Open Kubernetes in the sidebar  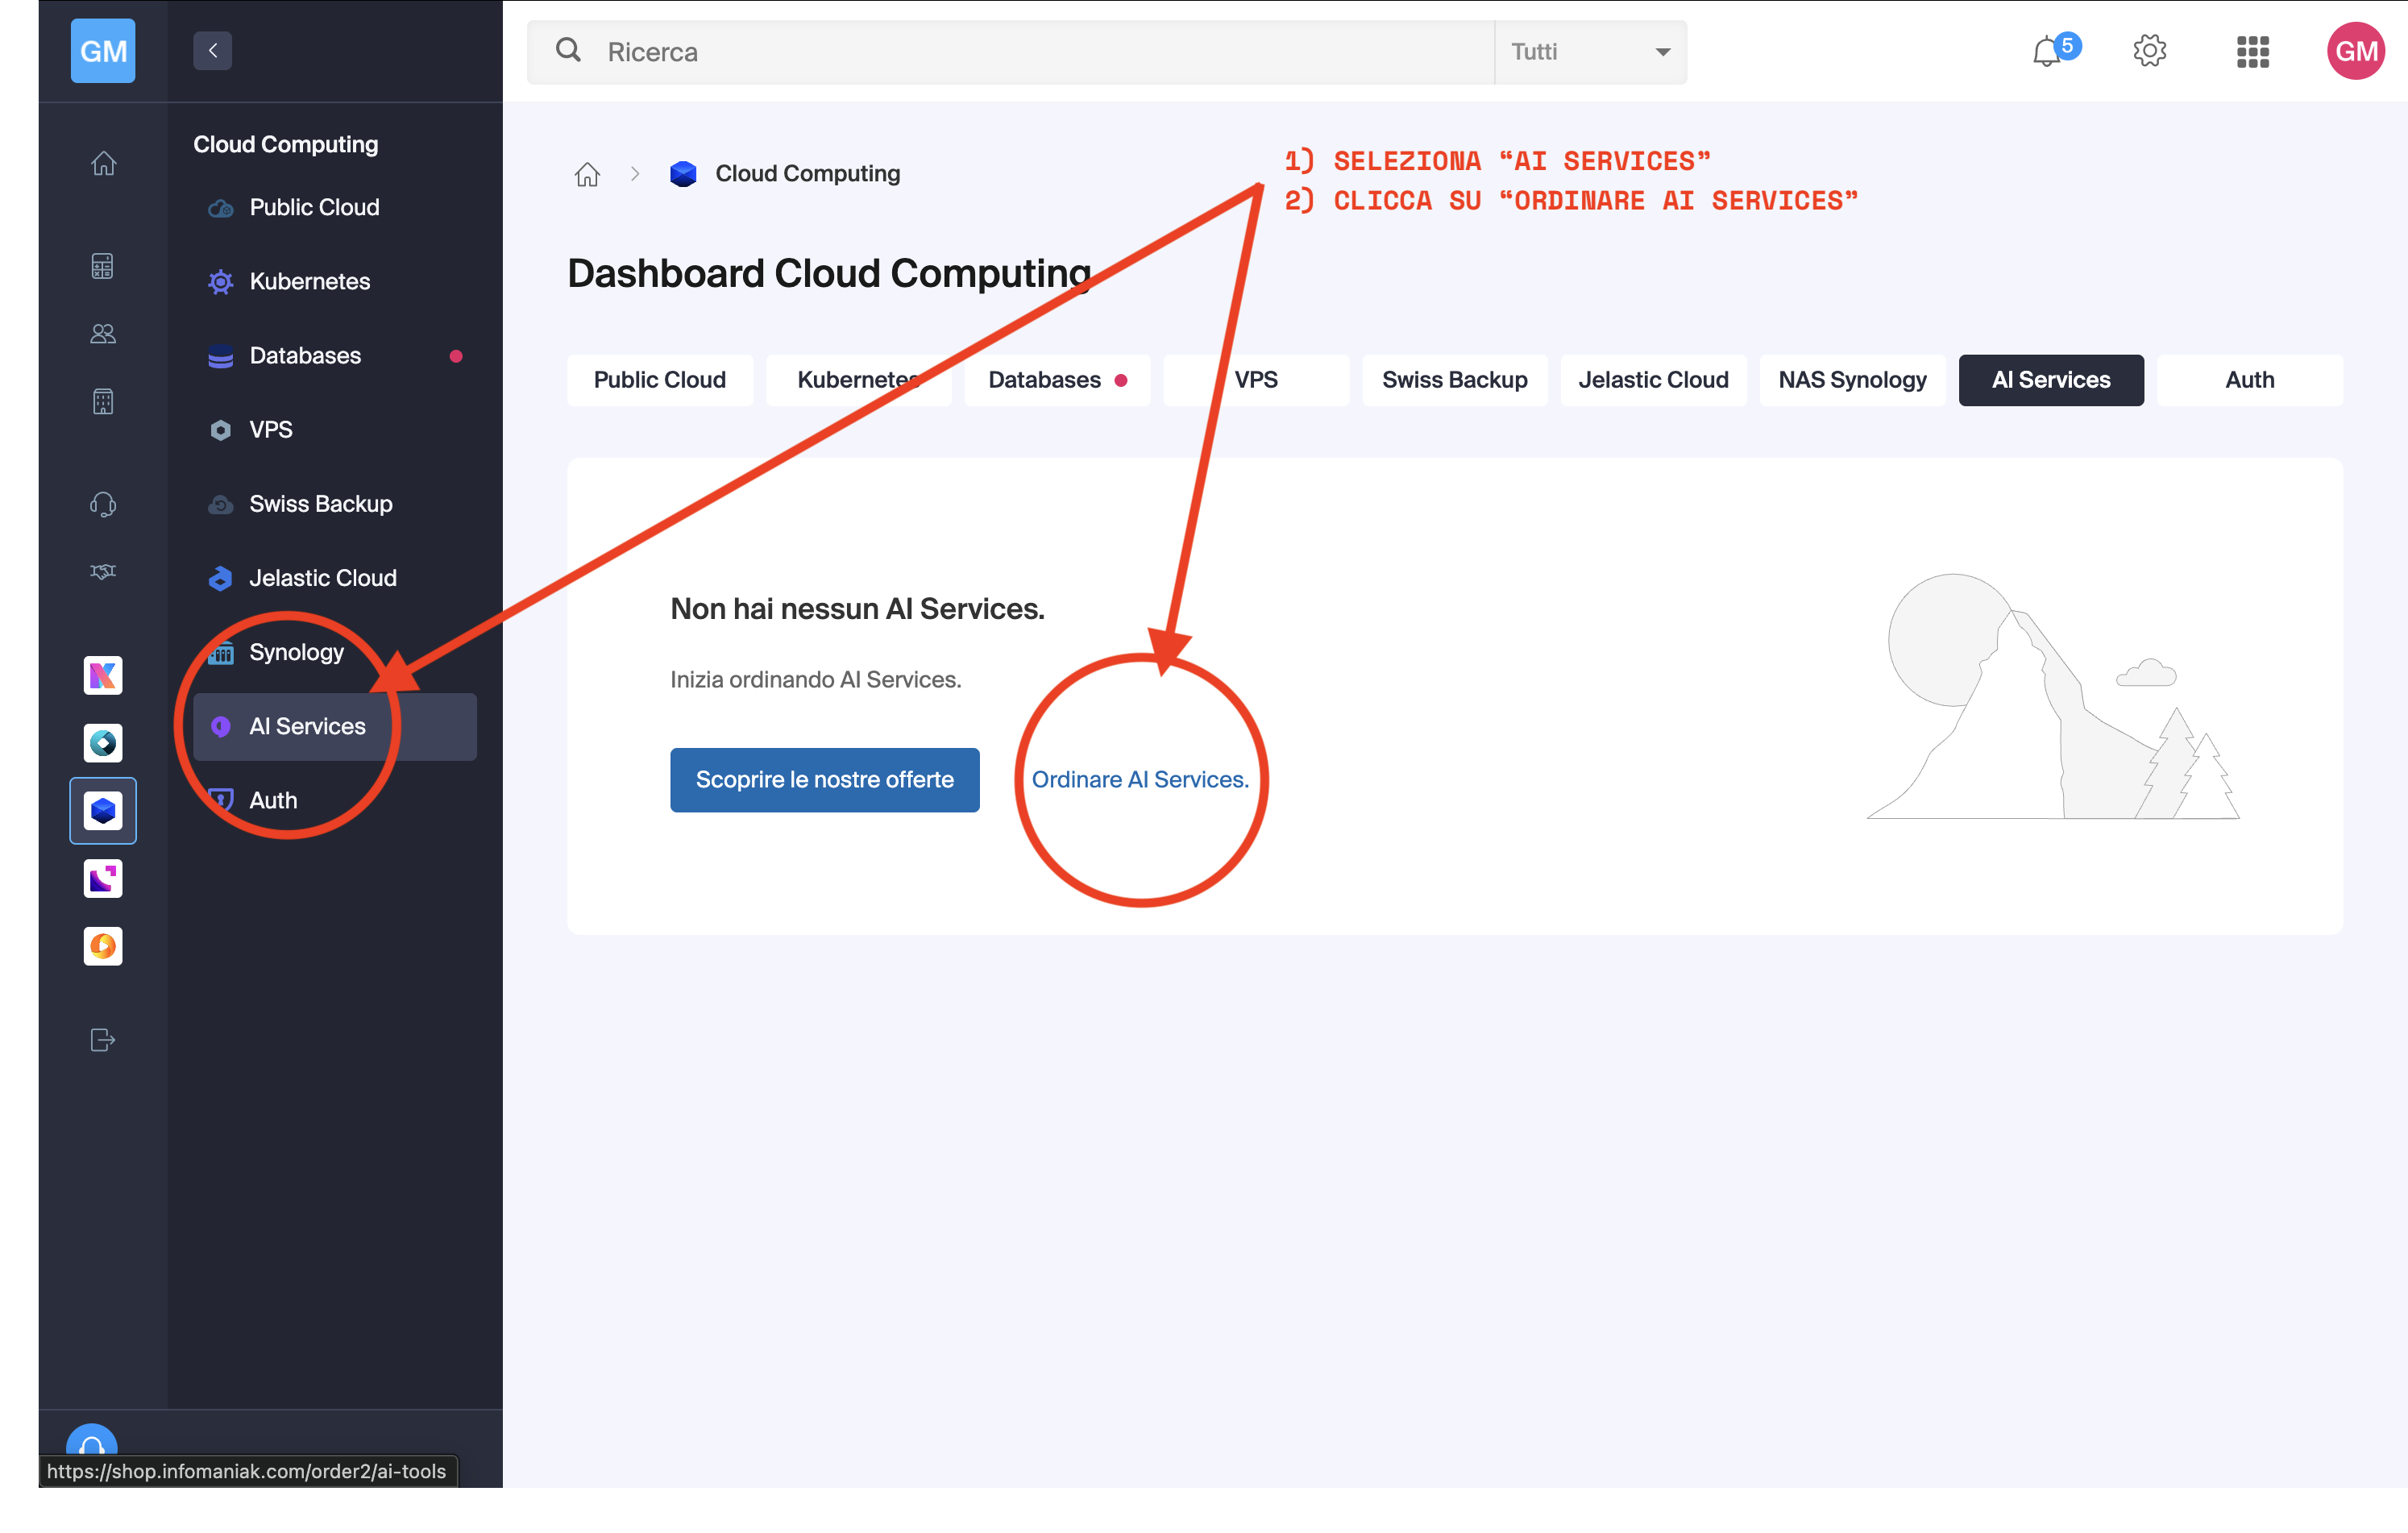point(335,282)
